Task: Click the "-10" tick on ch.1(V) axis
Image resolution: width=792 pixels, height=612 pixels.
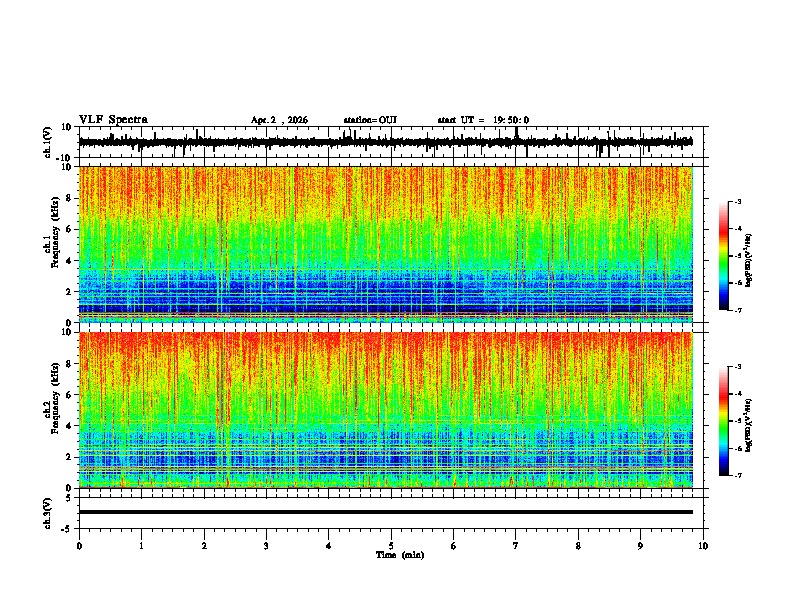Action: pyautogui.click(x=65, y=158)
